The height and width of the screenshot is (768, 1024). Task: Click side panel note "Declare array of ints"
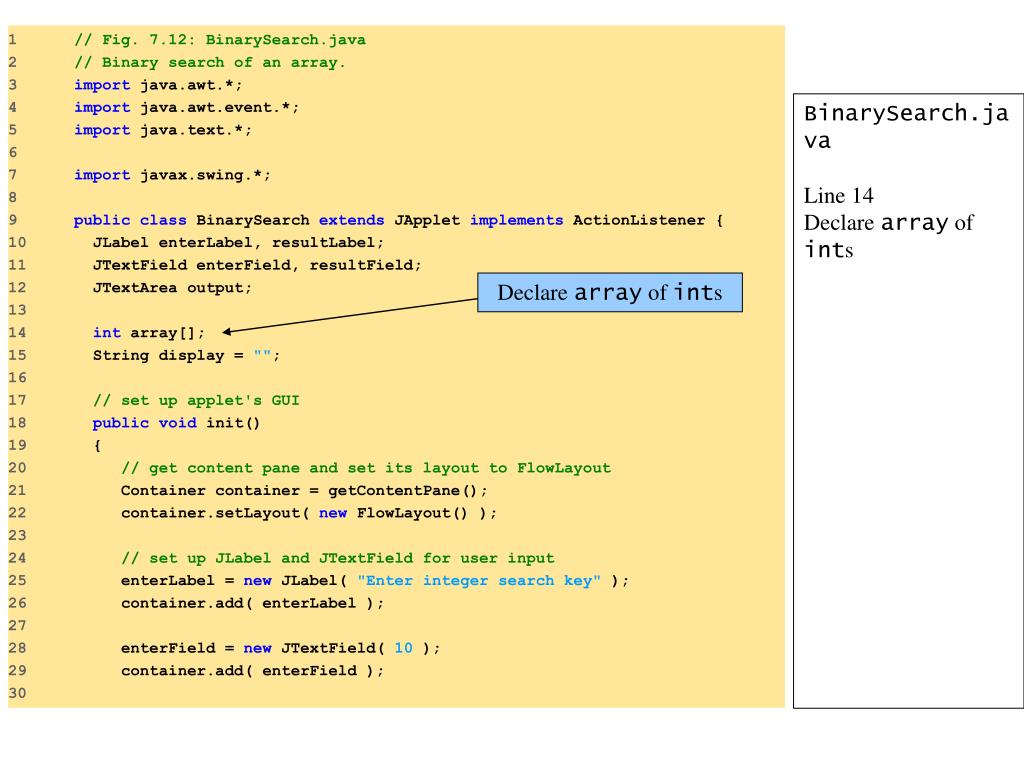[888, 236]
